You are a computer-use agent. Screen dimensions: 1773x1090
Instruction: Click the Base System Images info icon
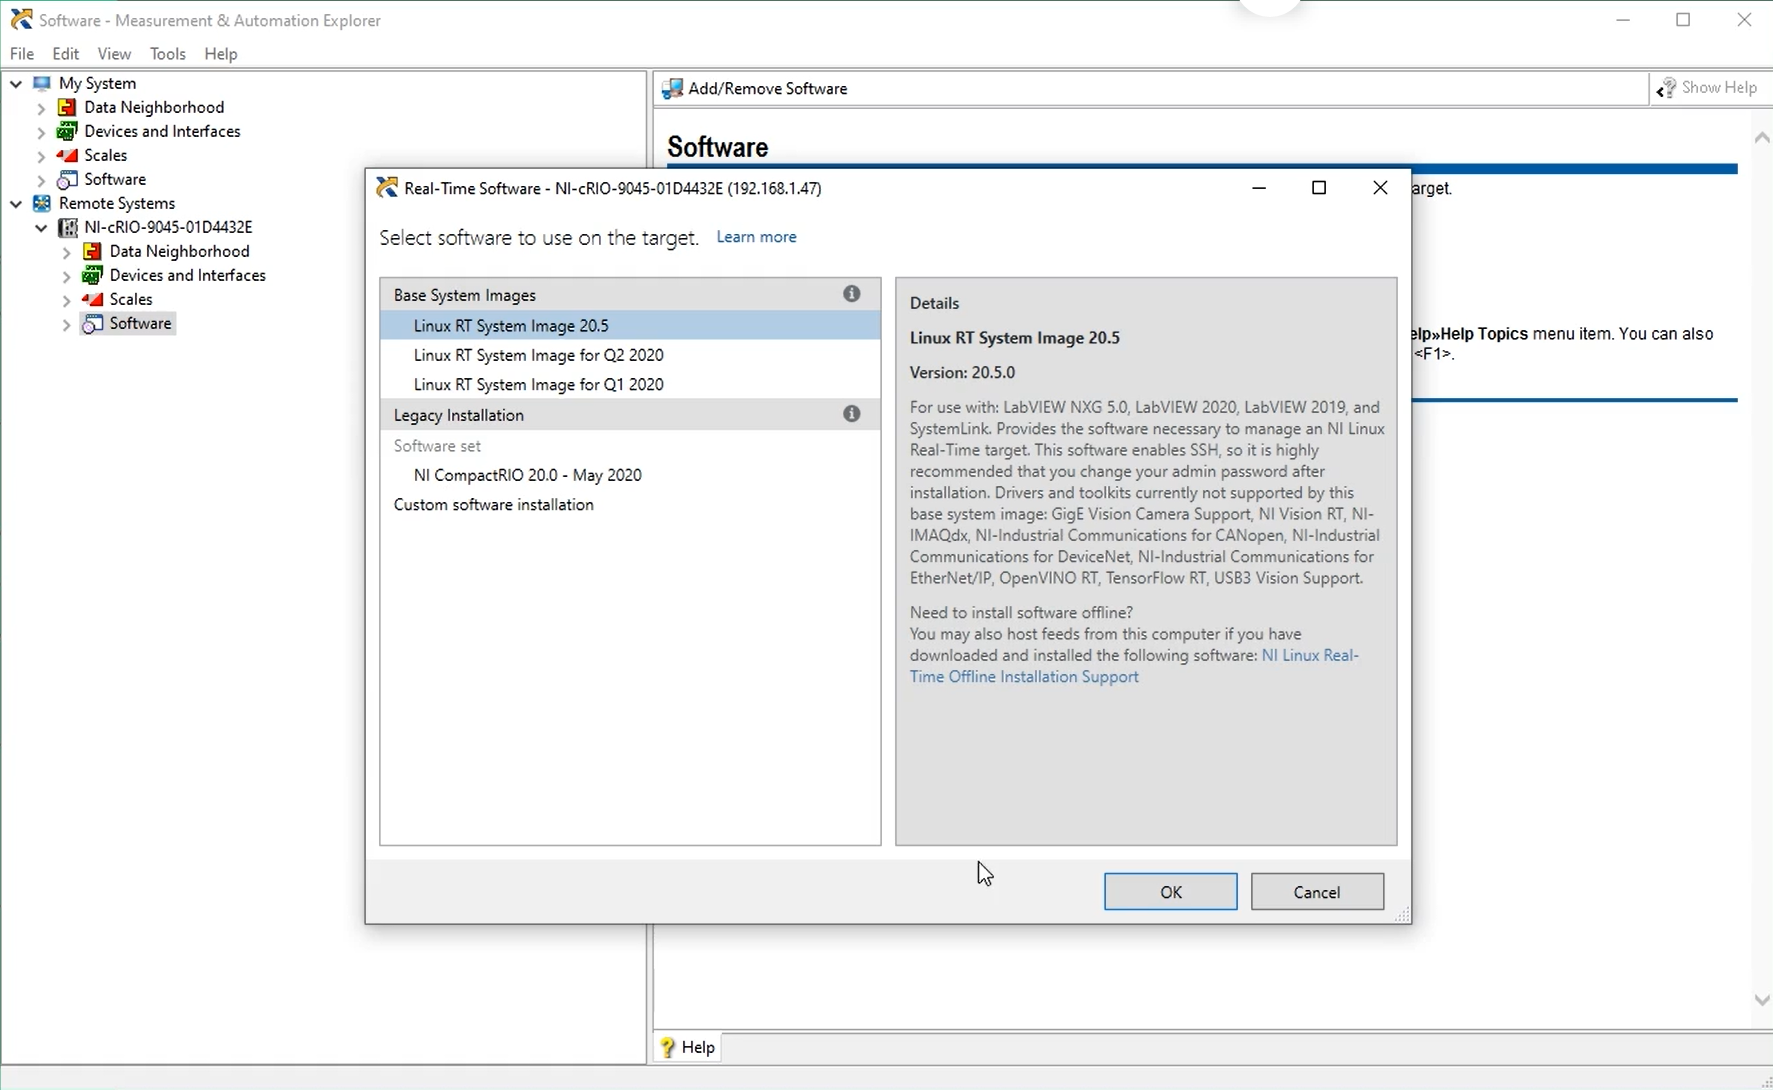click(851, 294)
